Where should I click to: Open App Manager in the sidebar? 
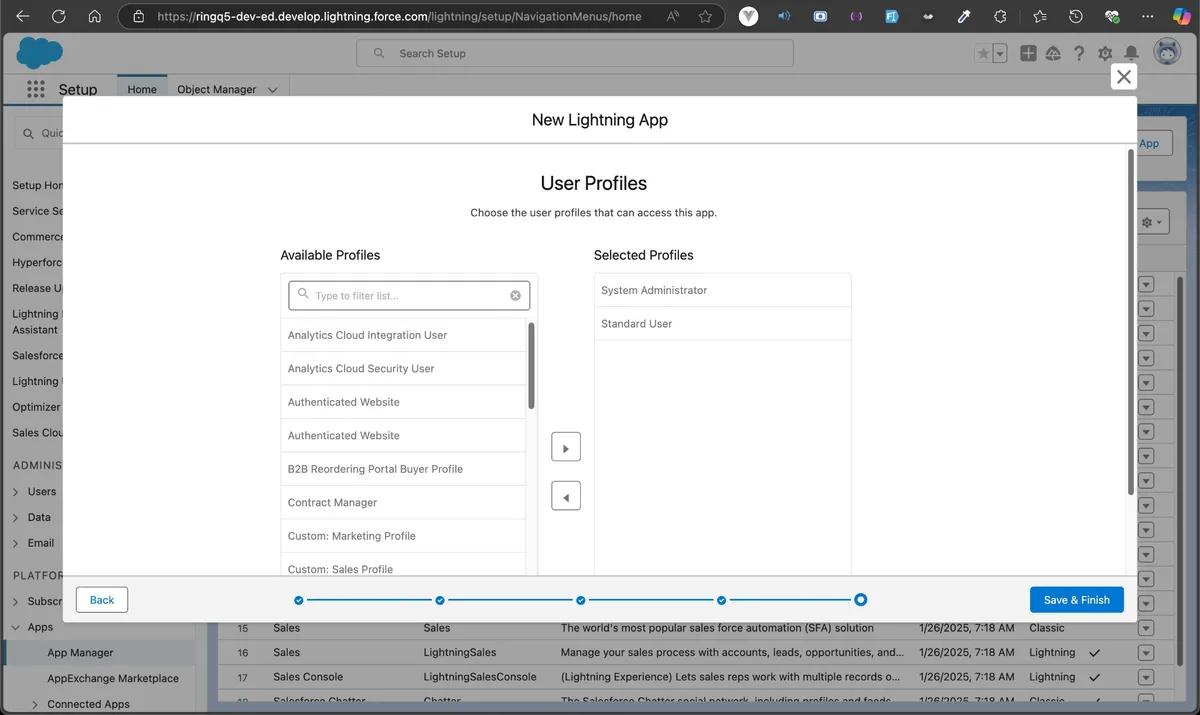click(80, 653)
